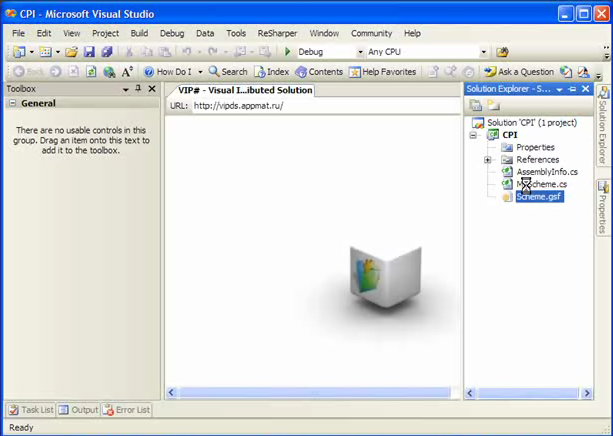Open the Window menu
Viewport: 613px width, 436px height.
click(x=324, y=33)
